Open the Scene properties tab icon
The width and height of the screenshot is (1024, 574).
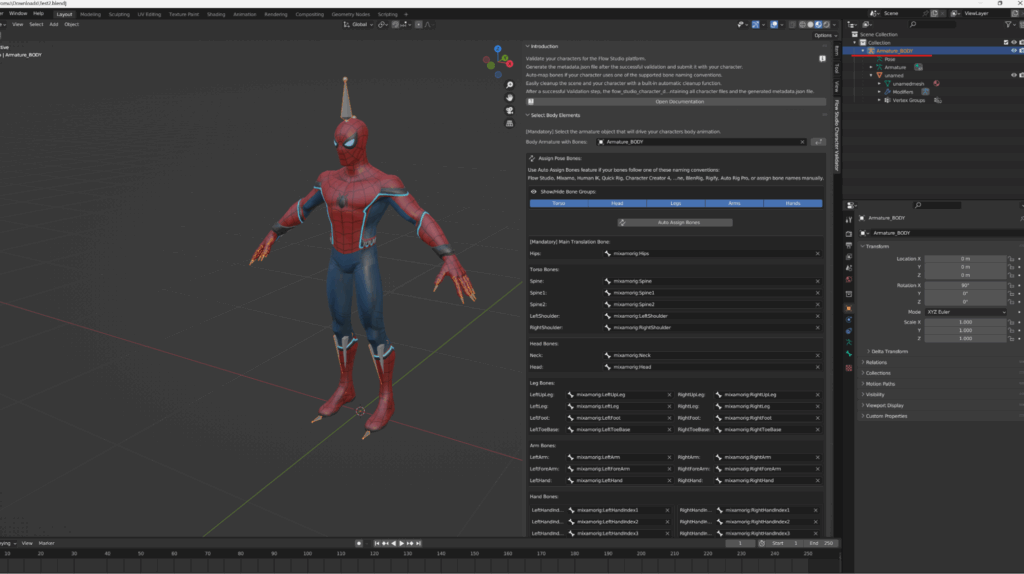(848, 268)
